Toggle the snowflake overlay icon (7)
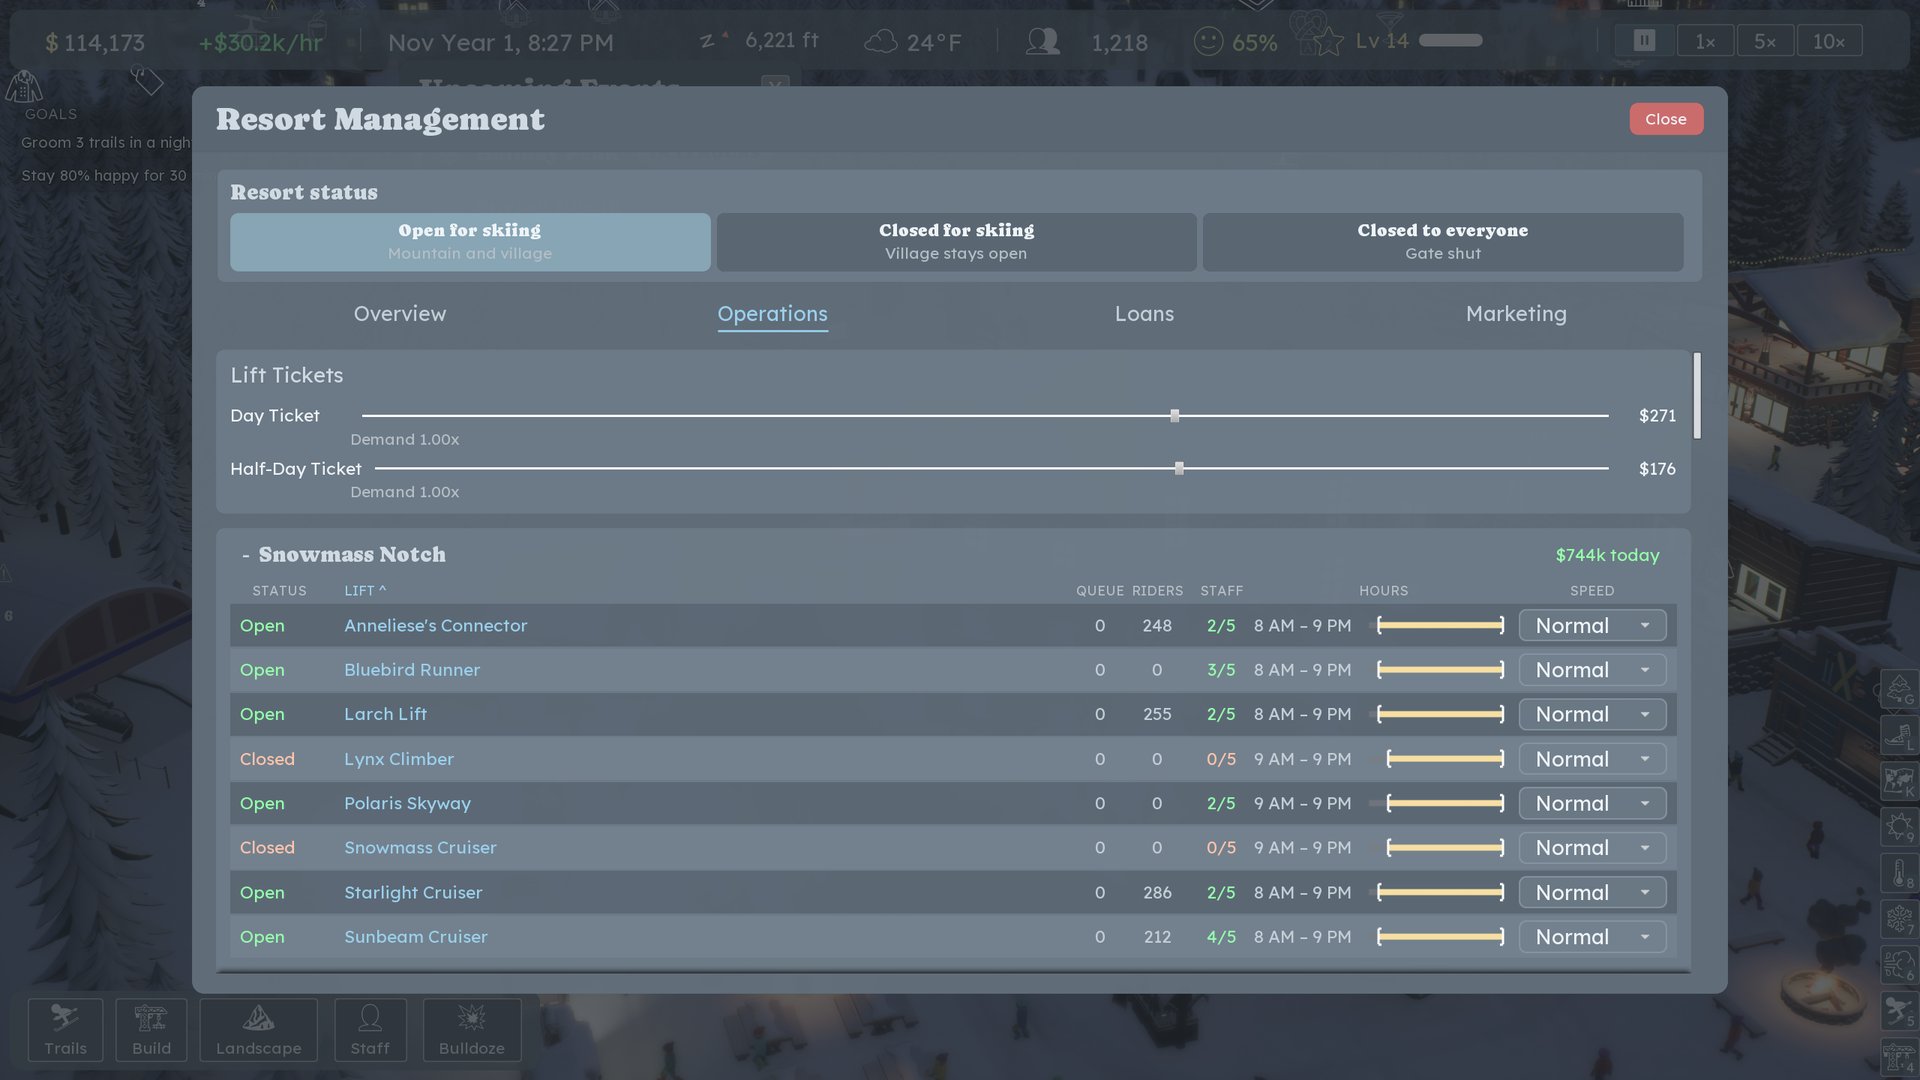The width and height of the screenshot is (1920, 1080). pyautogui.click(x=1898, y=919)
